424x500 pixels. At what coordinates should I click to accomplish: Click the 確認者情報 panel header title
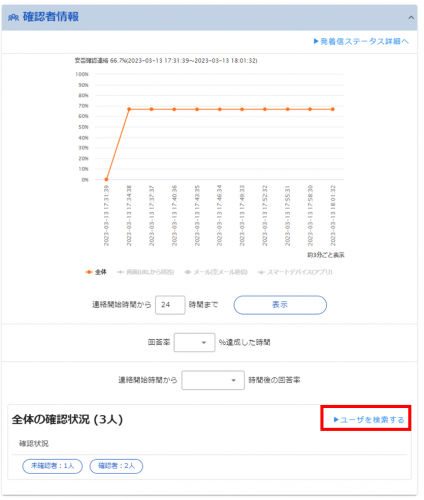[x=51, y=17]
